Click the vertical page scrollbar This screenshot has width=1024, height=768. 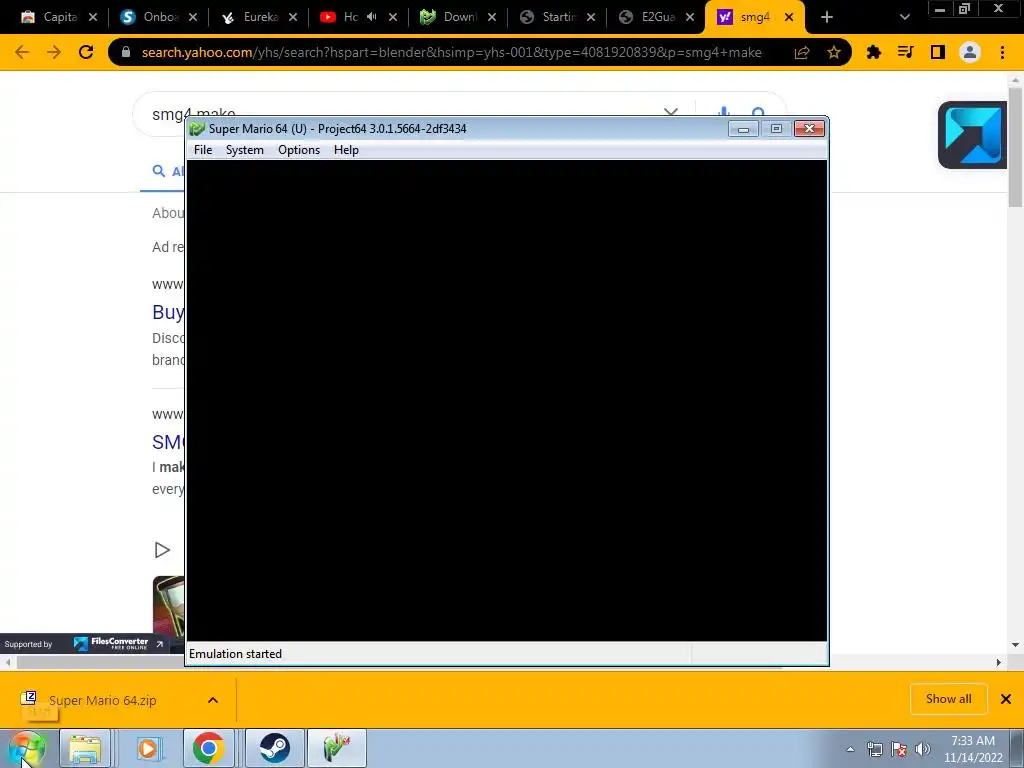pyautogui.click(x=1015, y=147)
